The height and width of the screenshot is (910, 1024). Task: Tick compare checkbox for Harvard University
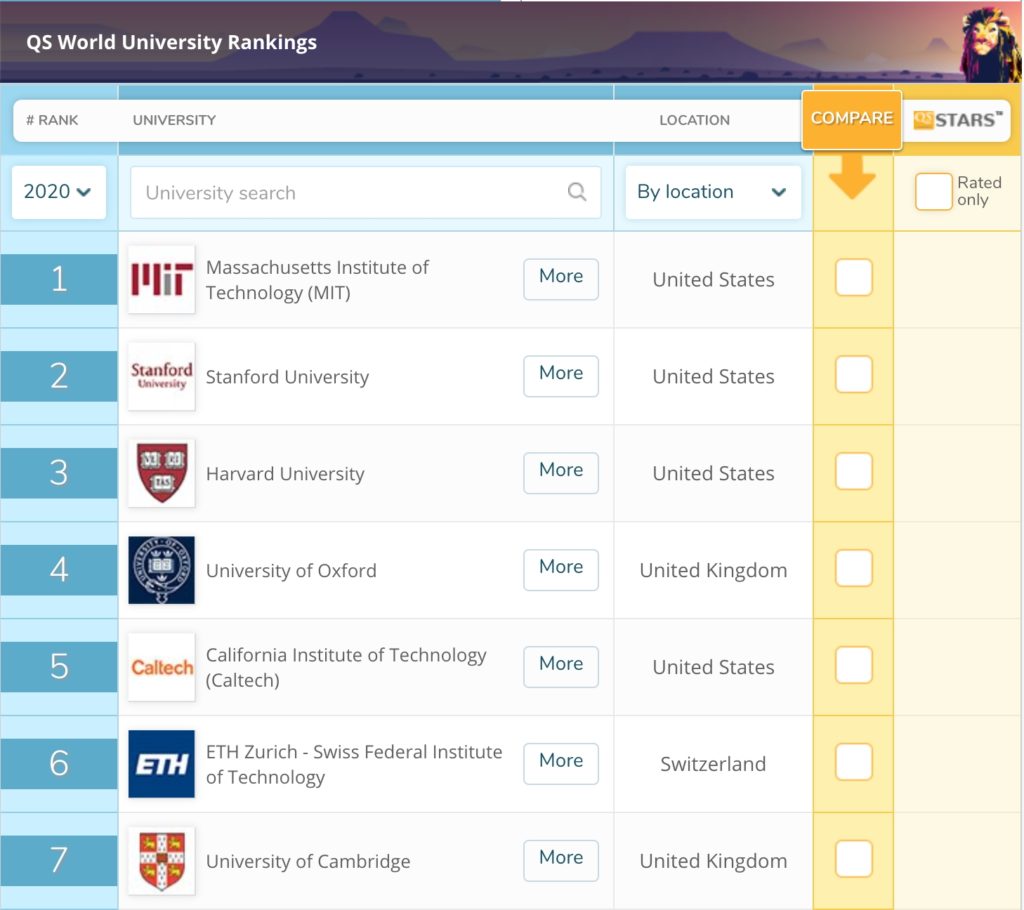pyautogui.click(x=854, y=471)
